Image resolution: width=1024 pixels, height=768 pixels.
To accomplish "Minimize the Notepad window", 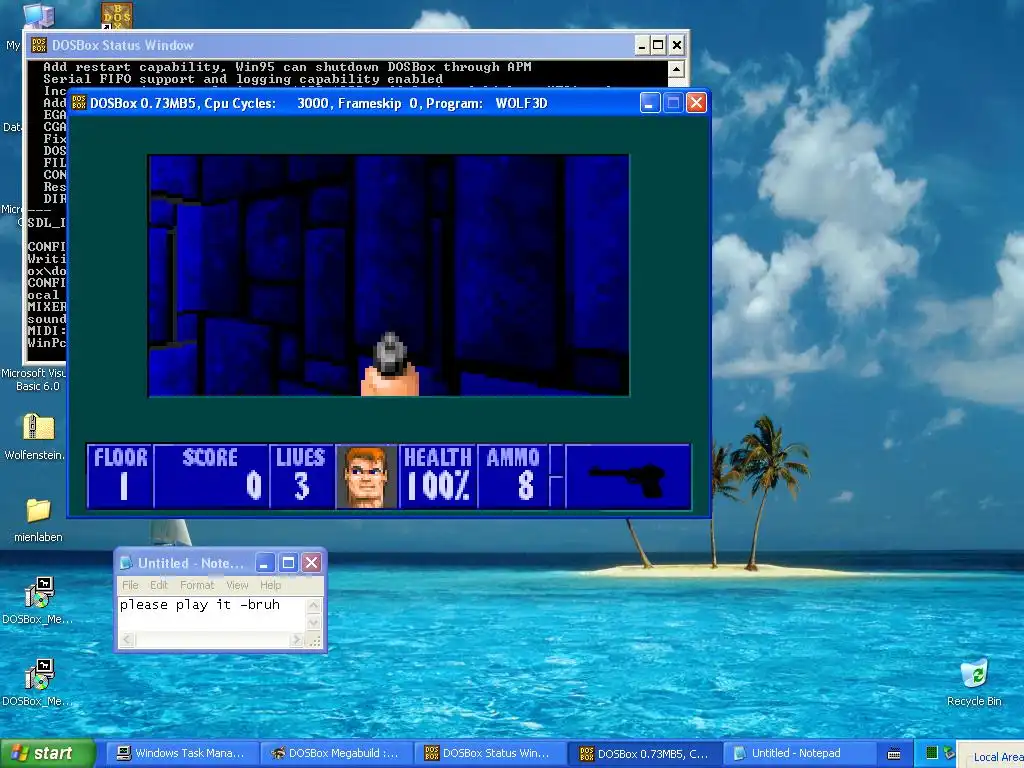I will [x=264, y=563].
